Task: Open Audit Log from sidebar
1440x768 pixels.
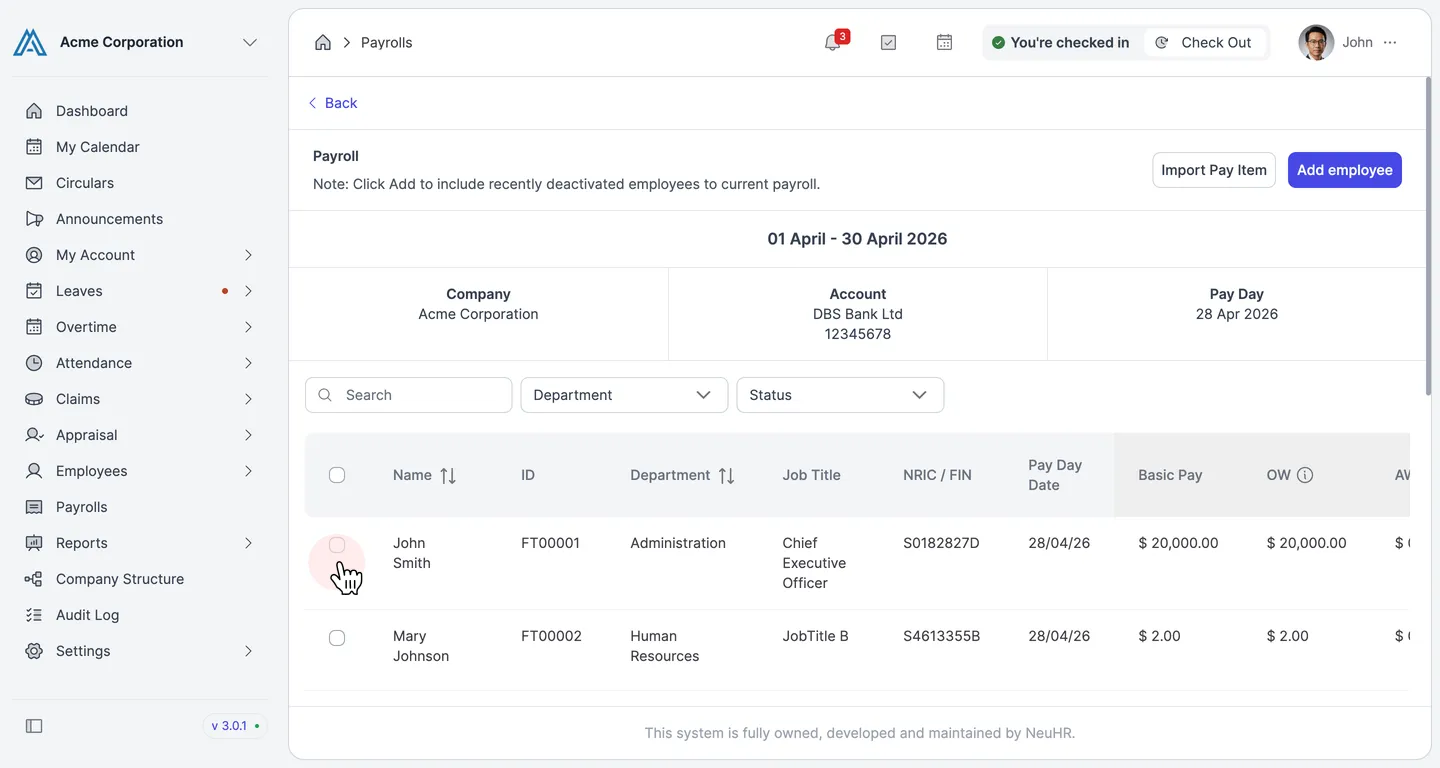Action: (x=88, y=615)
